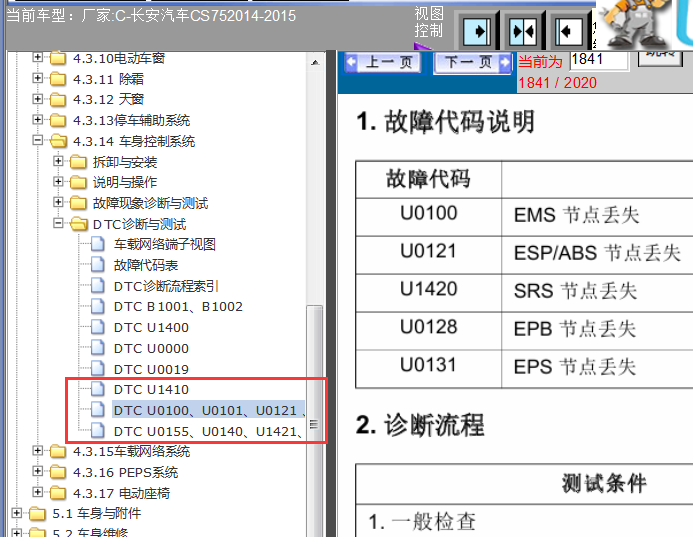Click the jump button beside page field

point(660,57)
